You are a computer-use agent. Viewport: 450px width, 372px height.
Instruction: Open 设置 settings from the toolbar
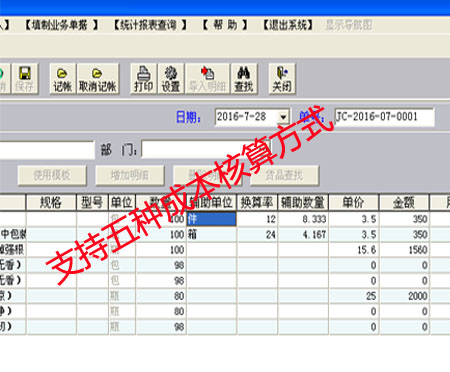pos(171,79)
